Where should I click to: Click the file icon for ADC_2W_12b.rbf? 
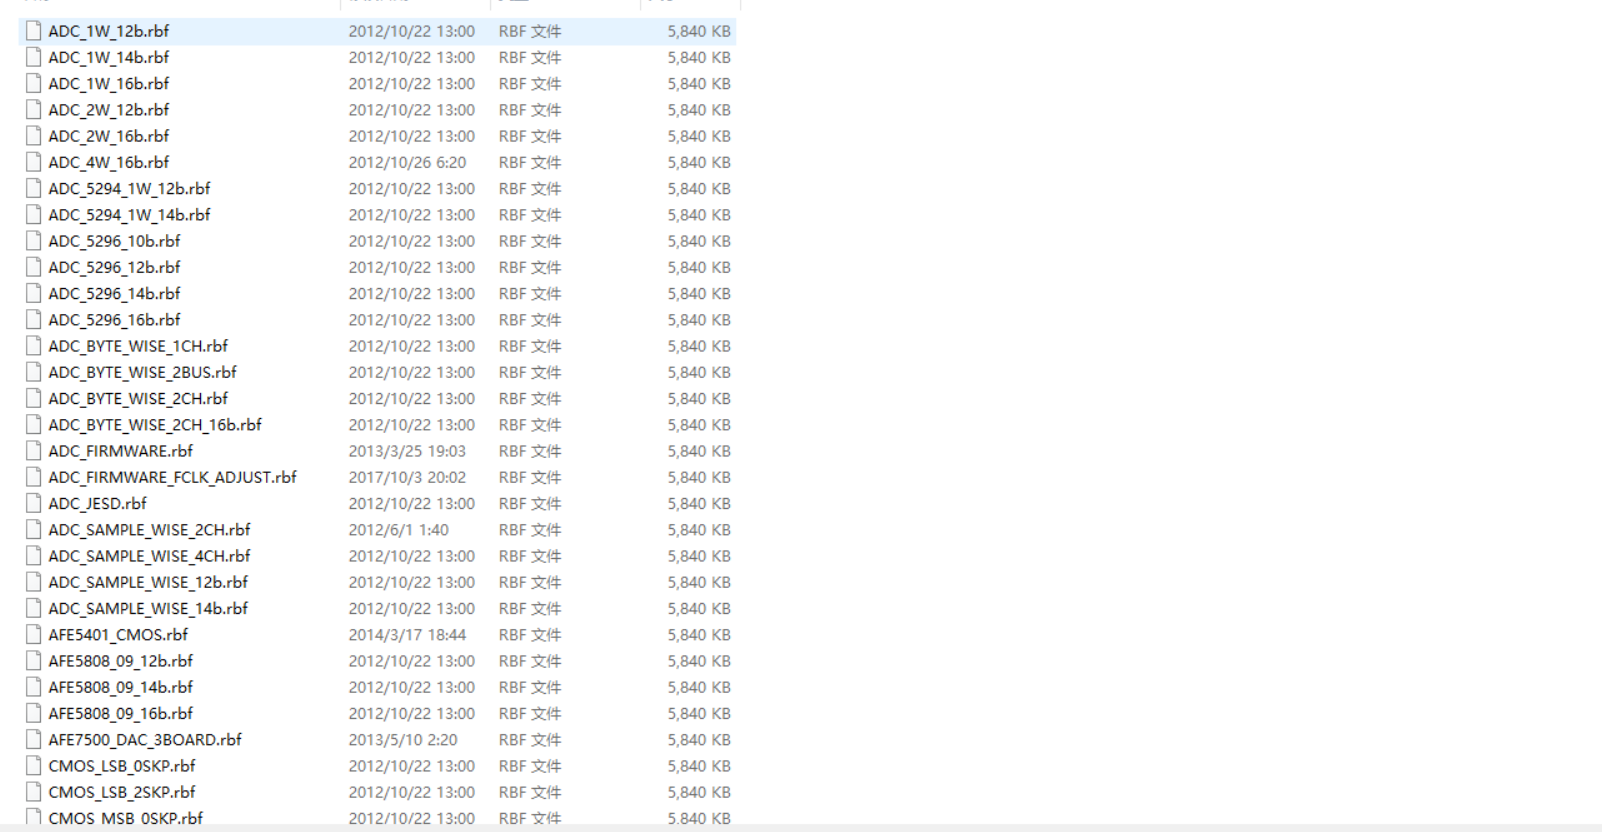[x=34, y=110]
